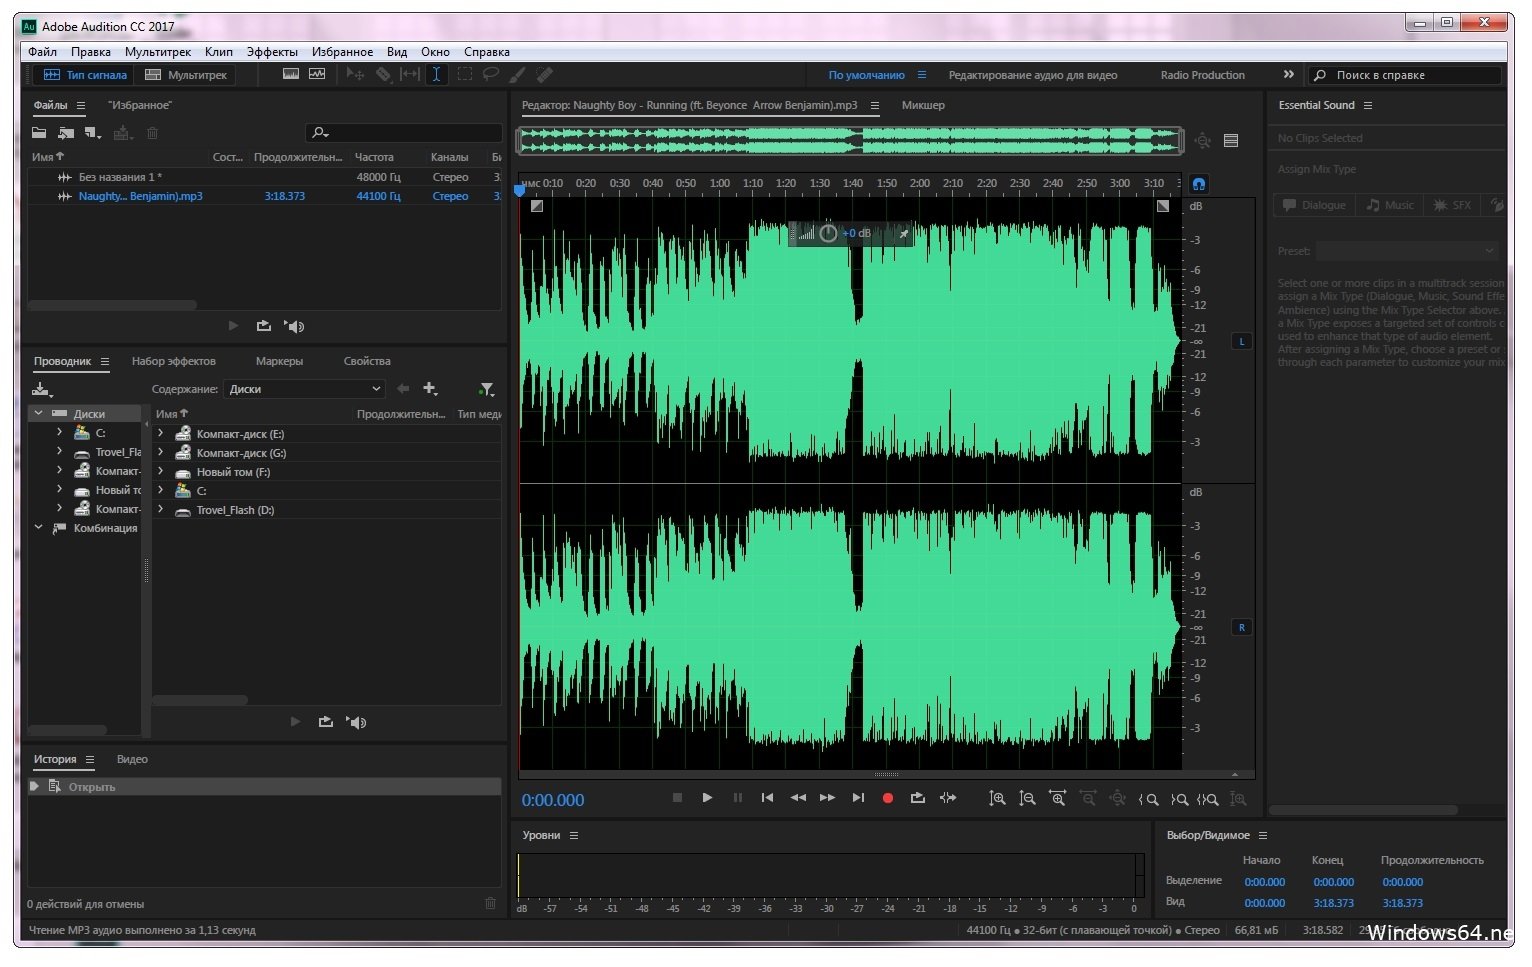Expand the C: drive in tree
Screen dimensions: 1532x967
(x=59, y=432)
